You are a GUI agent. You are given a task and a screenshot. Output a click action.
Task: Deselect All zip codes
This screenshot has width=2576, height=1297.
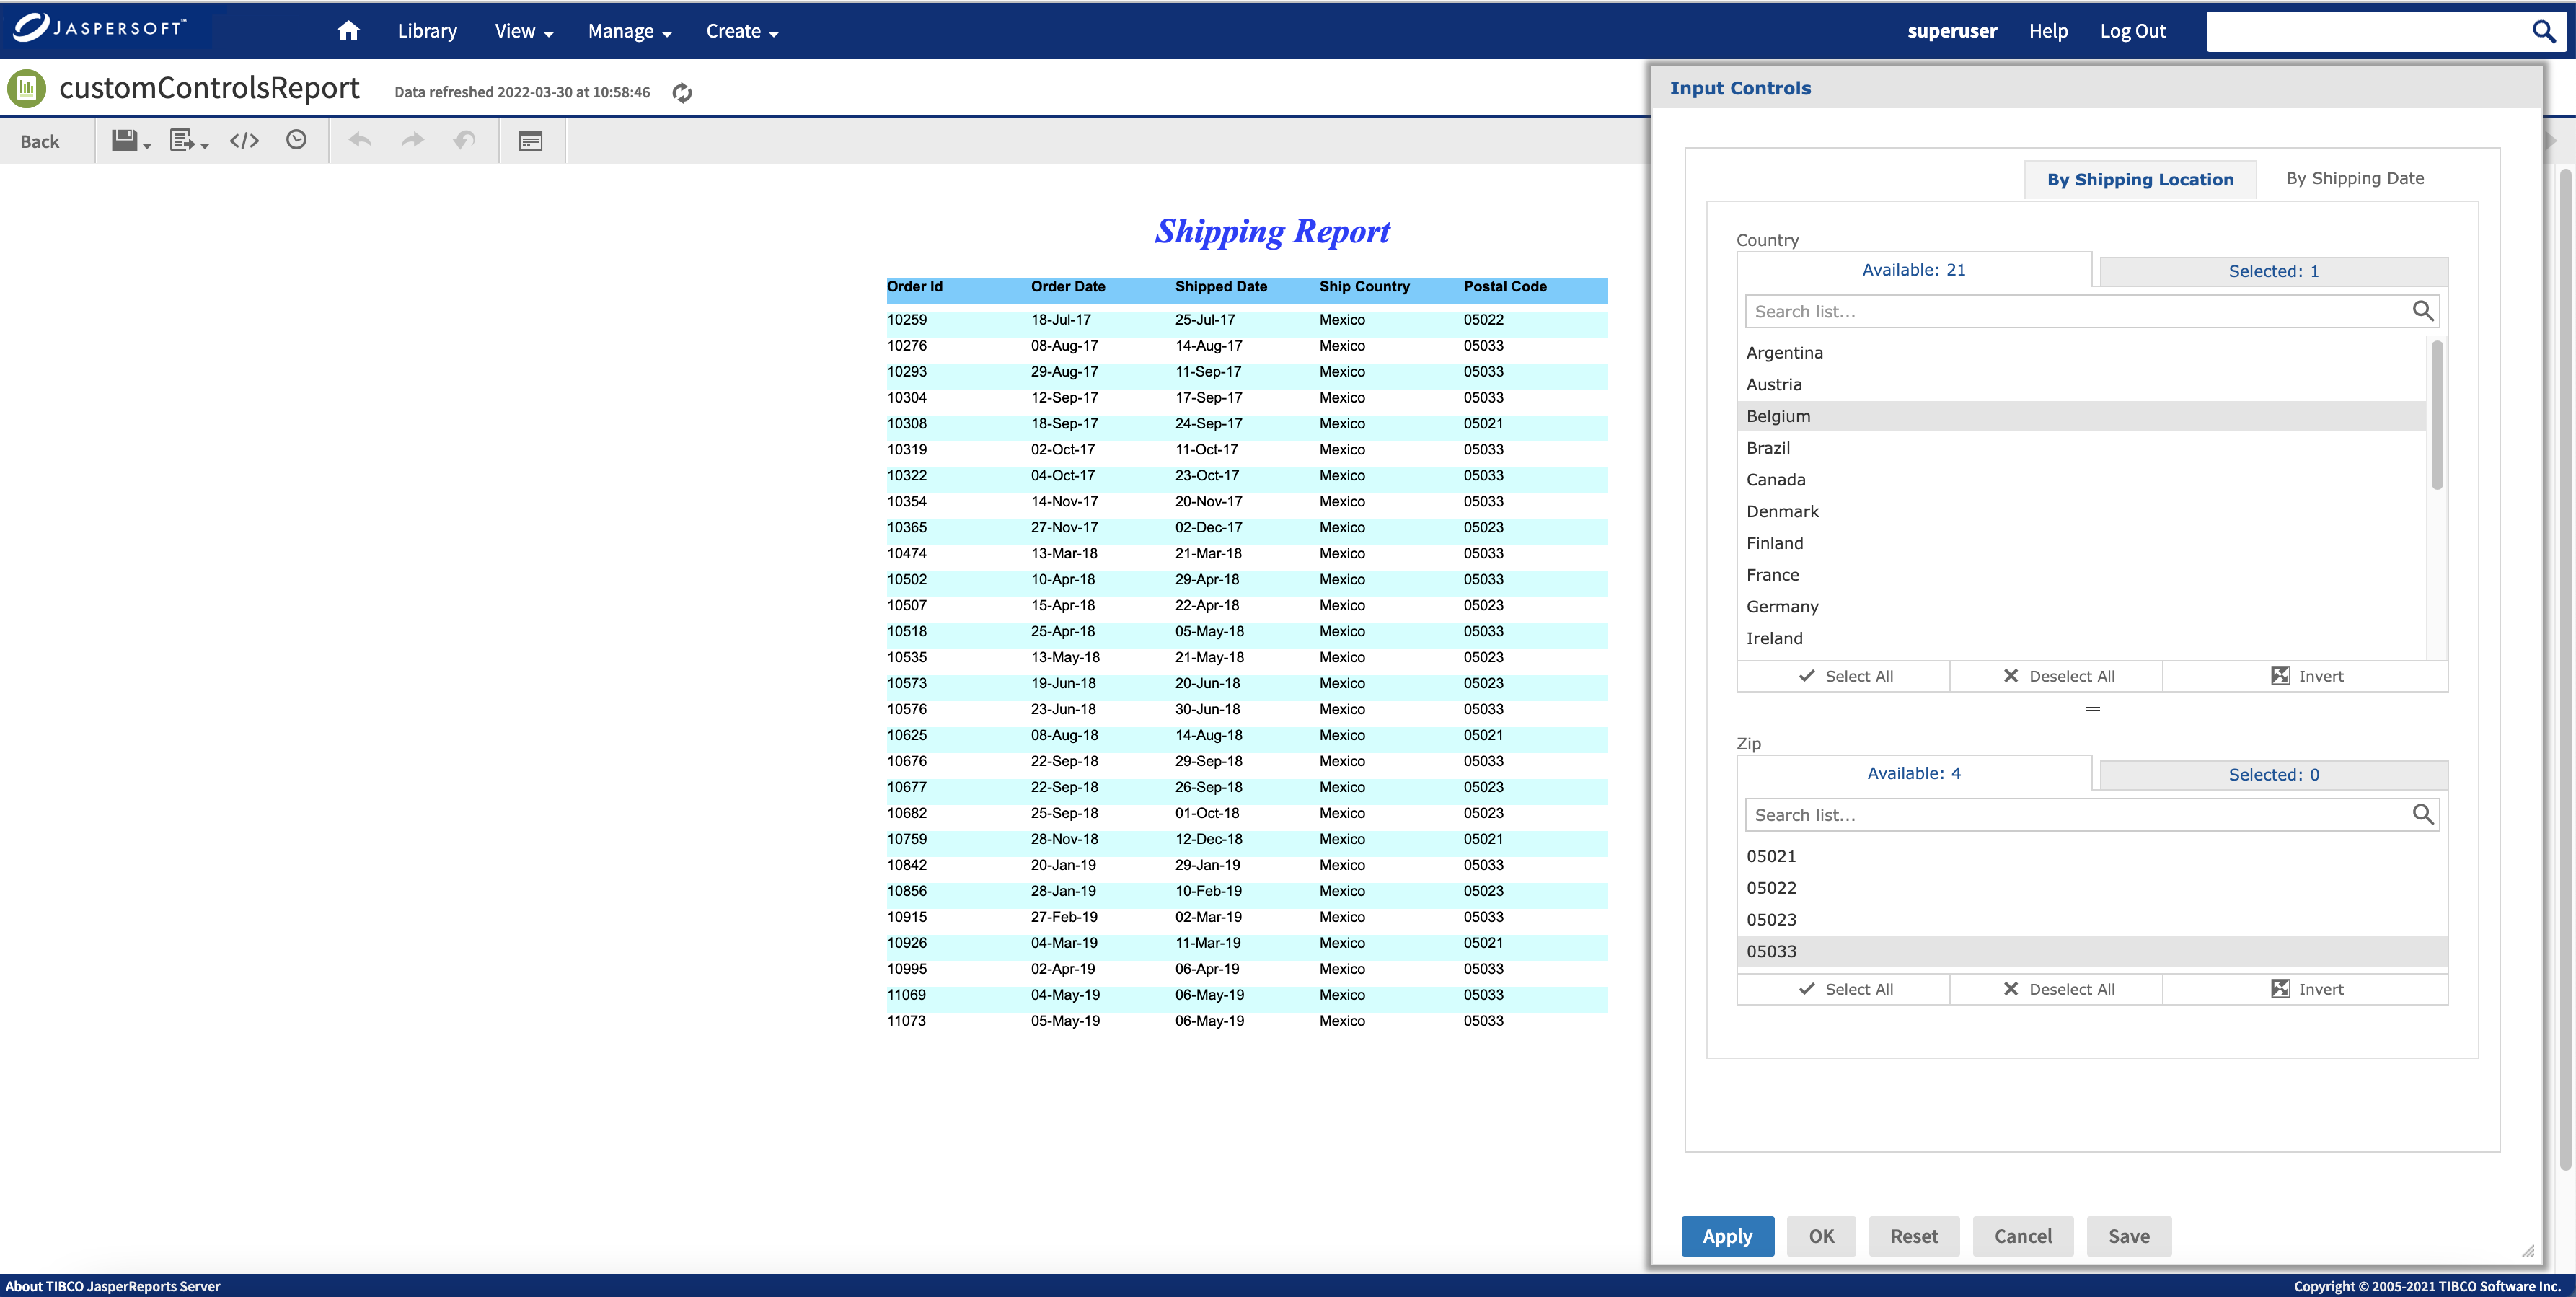coord(2058,989)
